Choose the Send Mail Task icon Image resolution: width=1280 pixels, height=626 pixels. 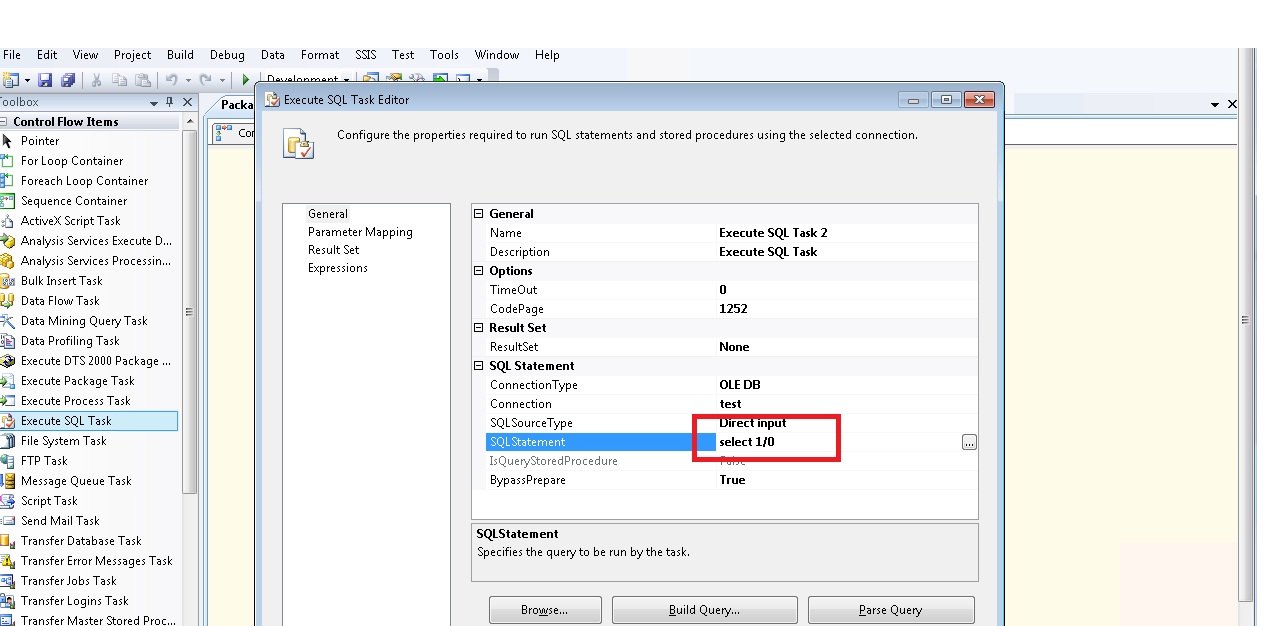[x=9, y=521]
